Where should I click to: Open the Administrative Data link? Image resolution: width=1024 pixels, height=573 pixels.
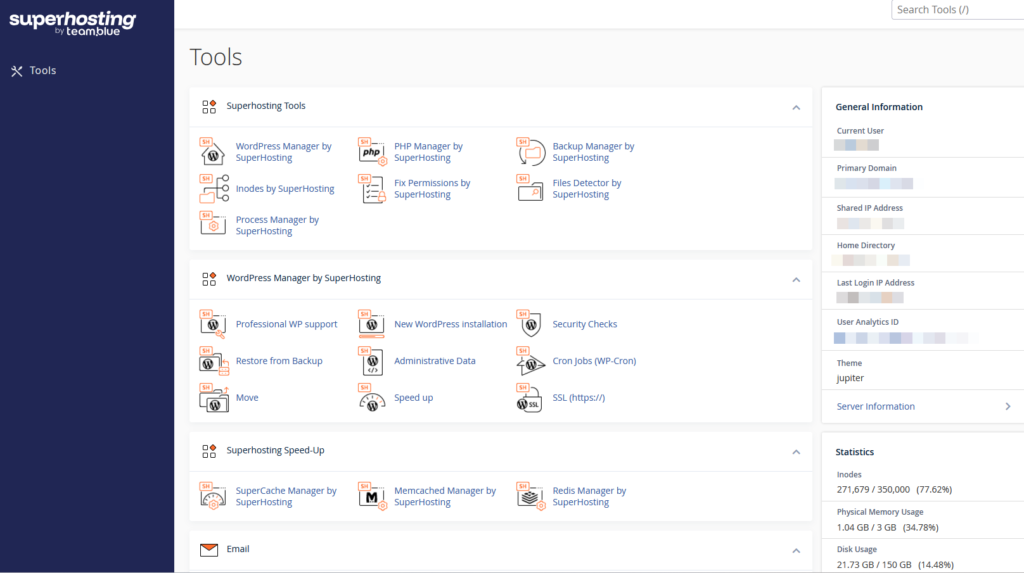tap(434, 361)
